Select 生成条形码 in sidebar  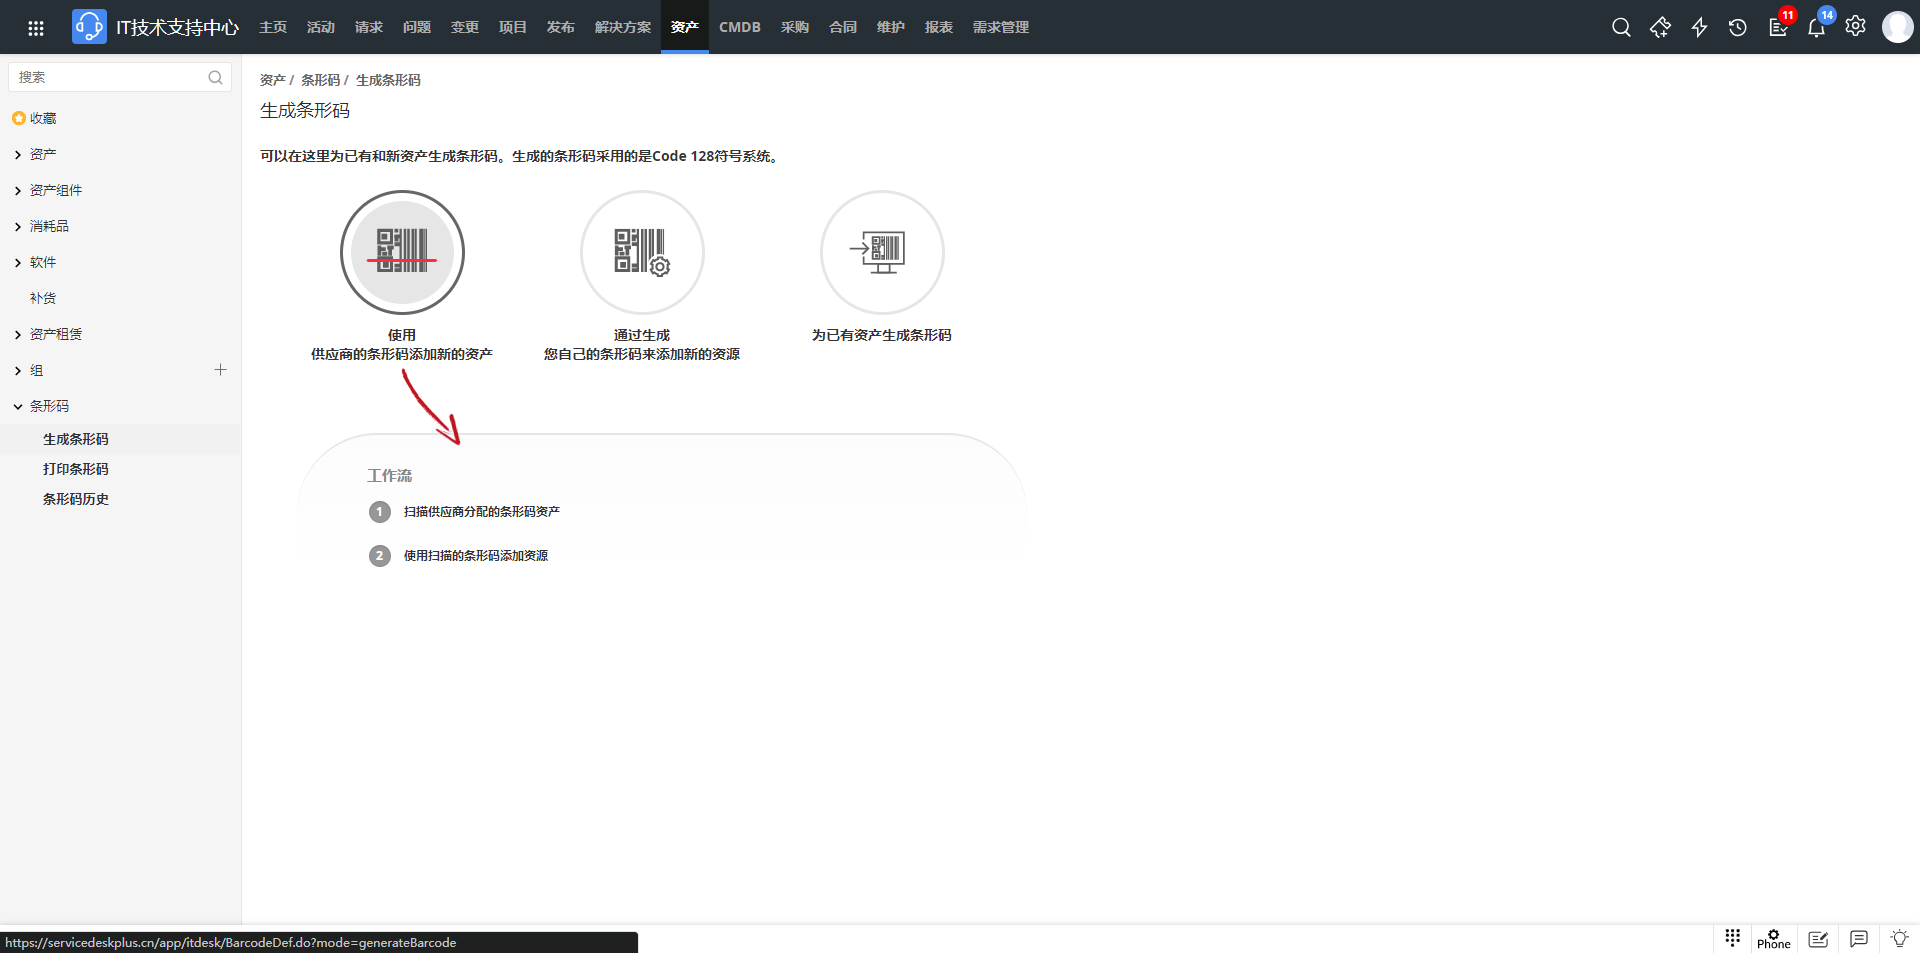(x=76, y=439)
